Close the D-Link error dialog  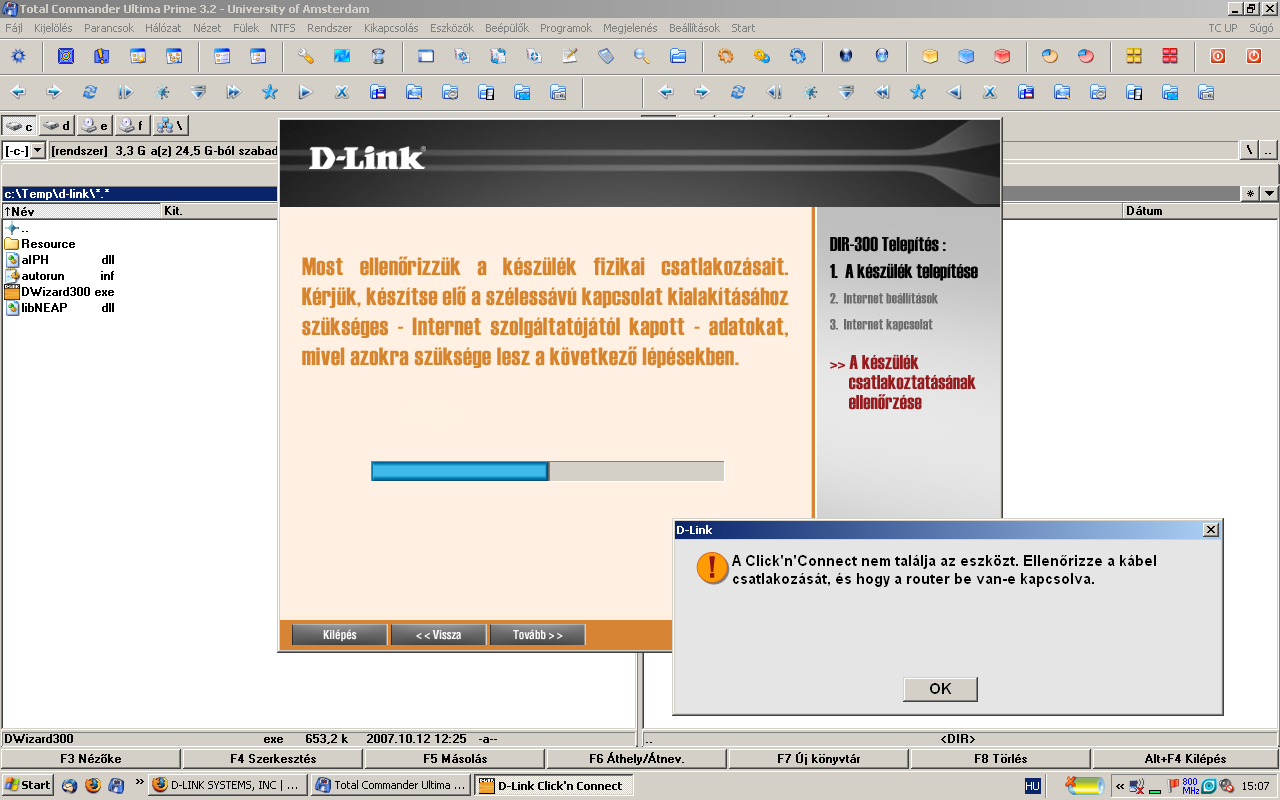[1210, 530]
